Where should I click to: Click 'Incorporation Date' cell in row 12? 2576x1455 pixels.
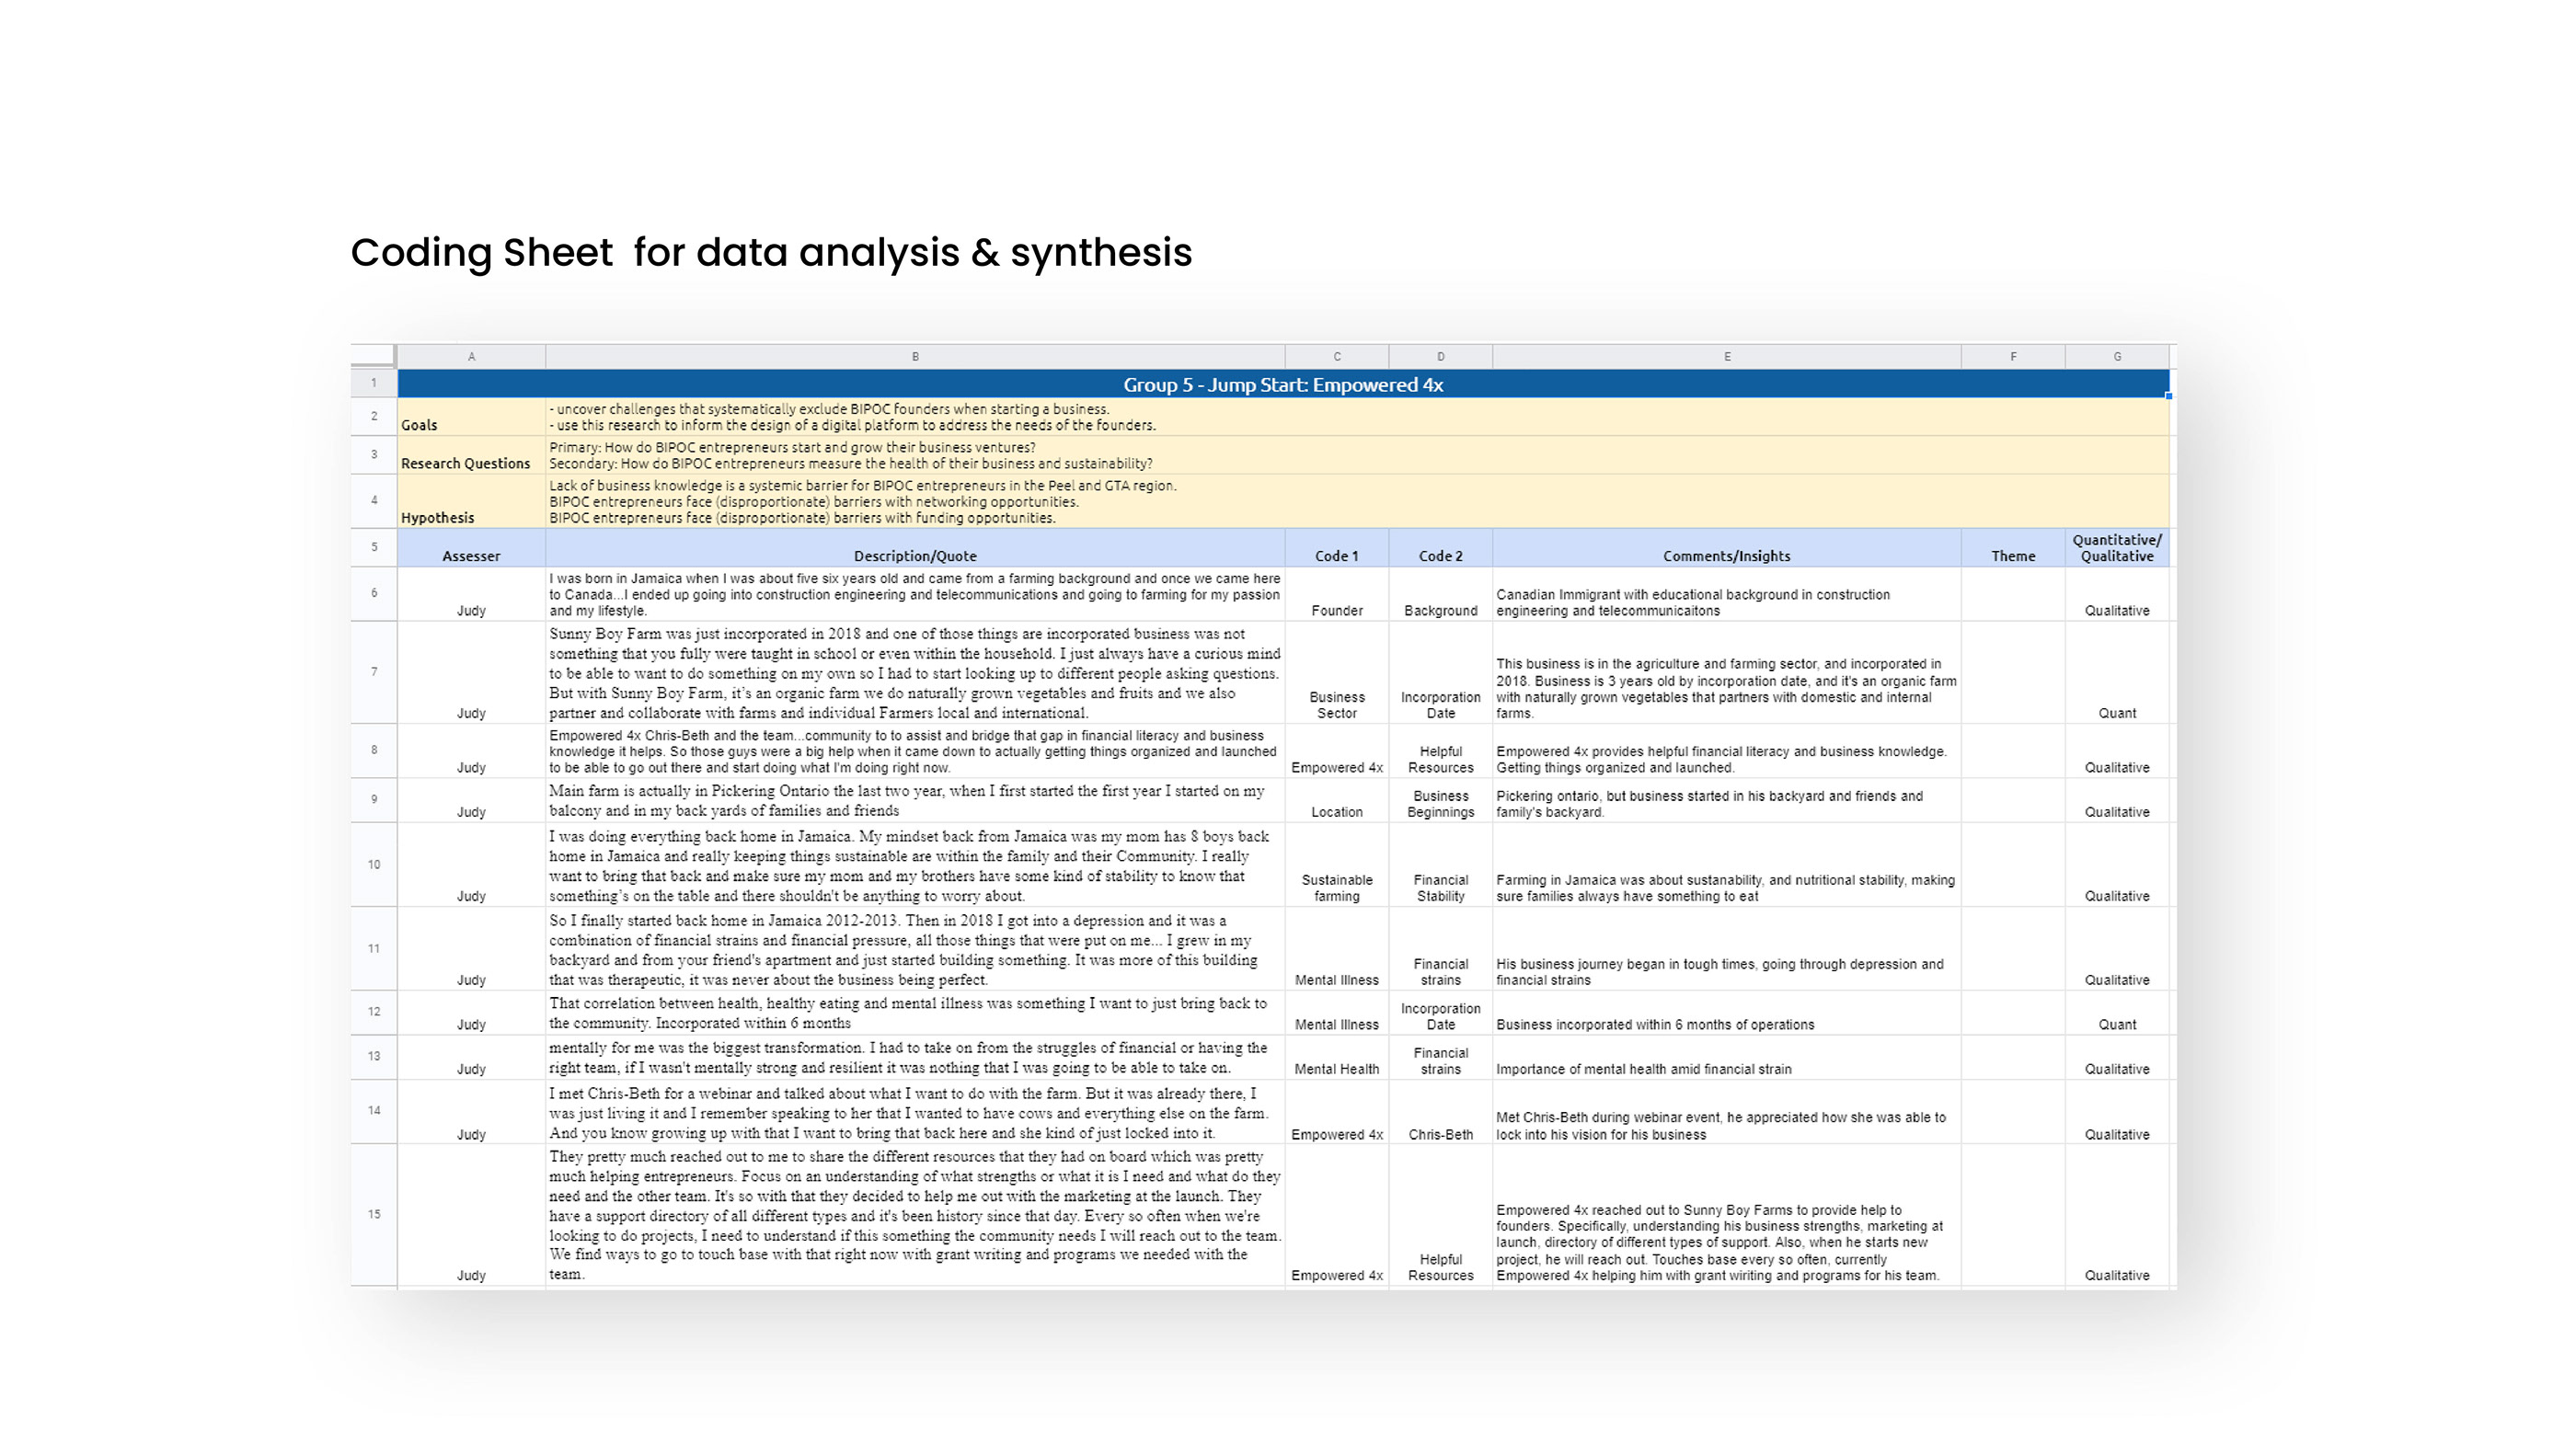[1440, 1013]
